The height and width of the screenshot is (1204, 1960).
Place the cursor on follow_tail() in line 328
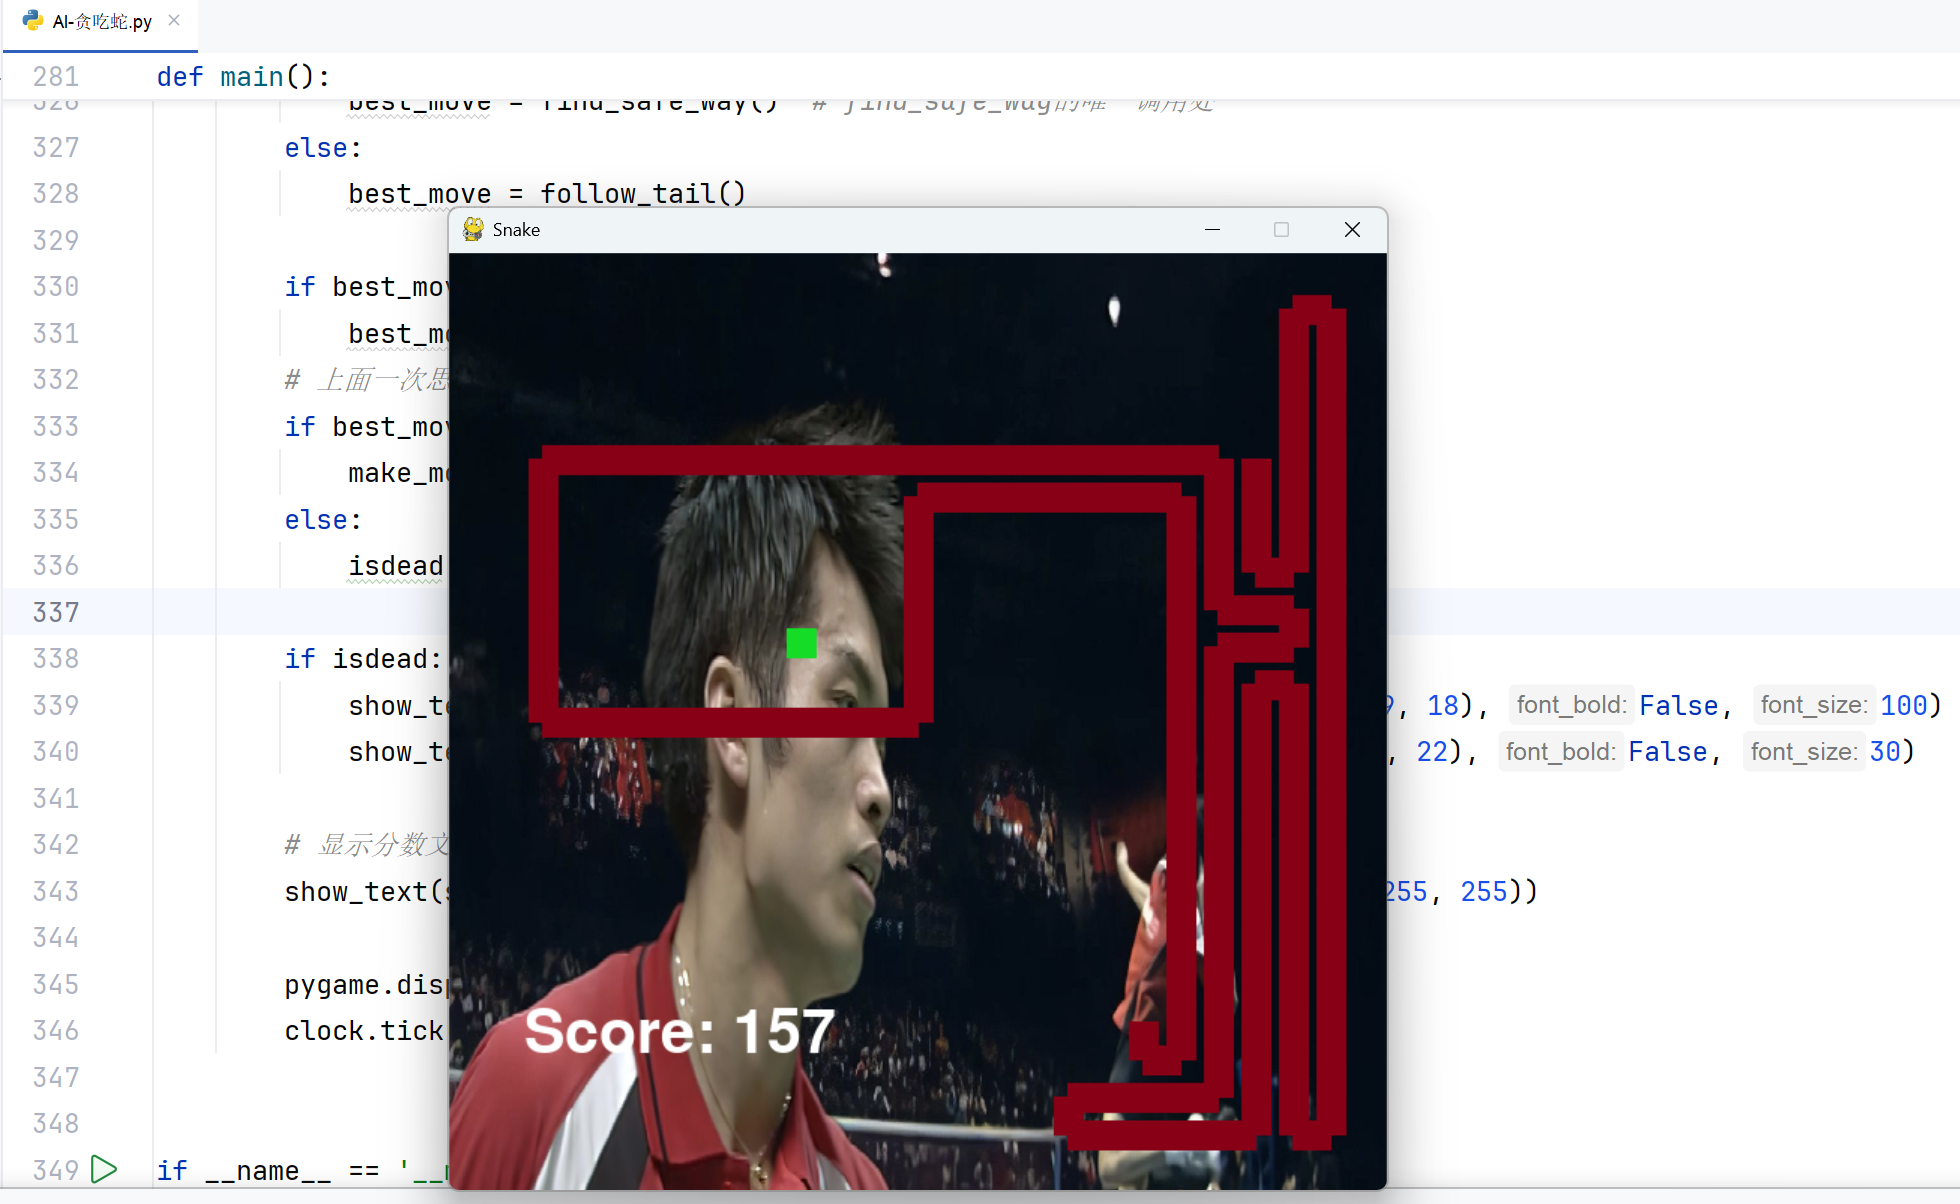click(642, 194)
